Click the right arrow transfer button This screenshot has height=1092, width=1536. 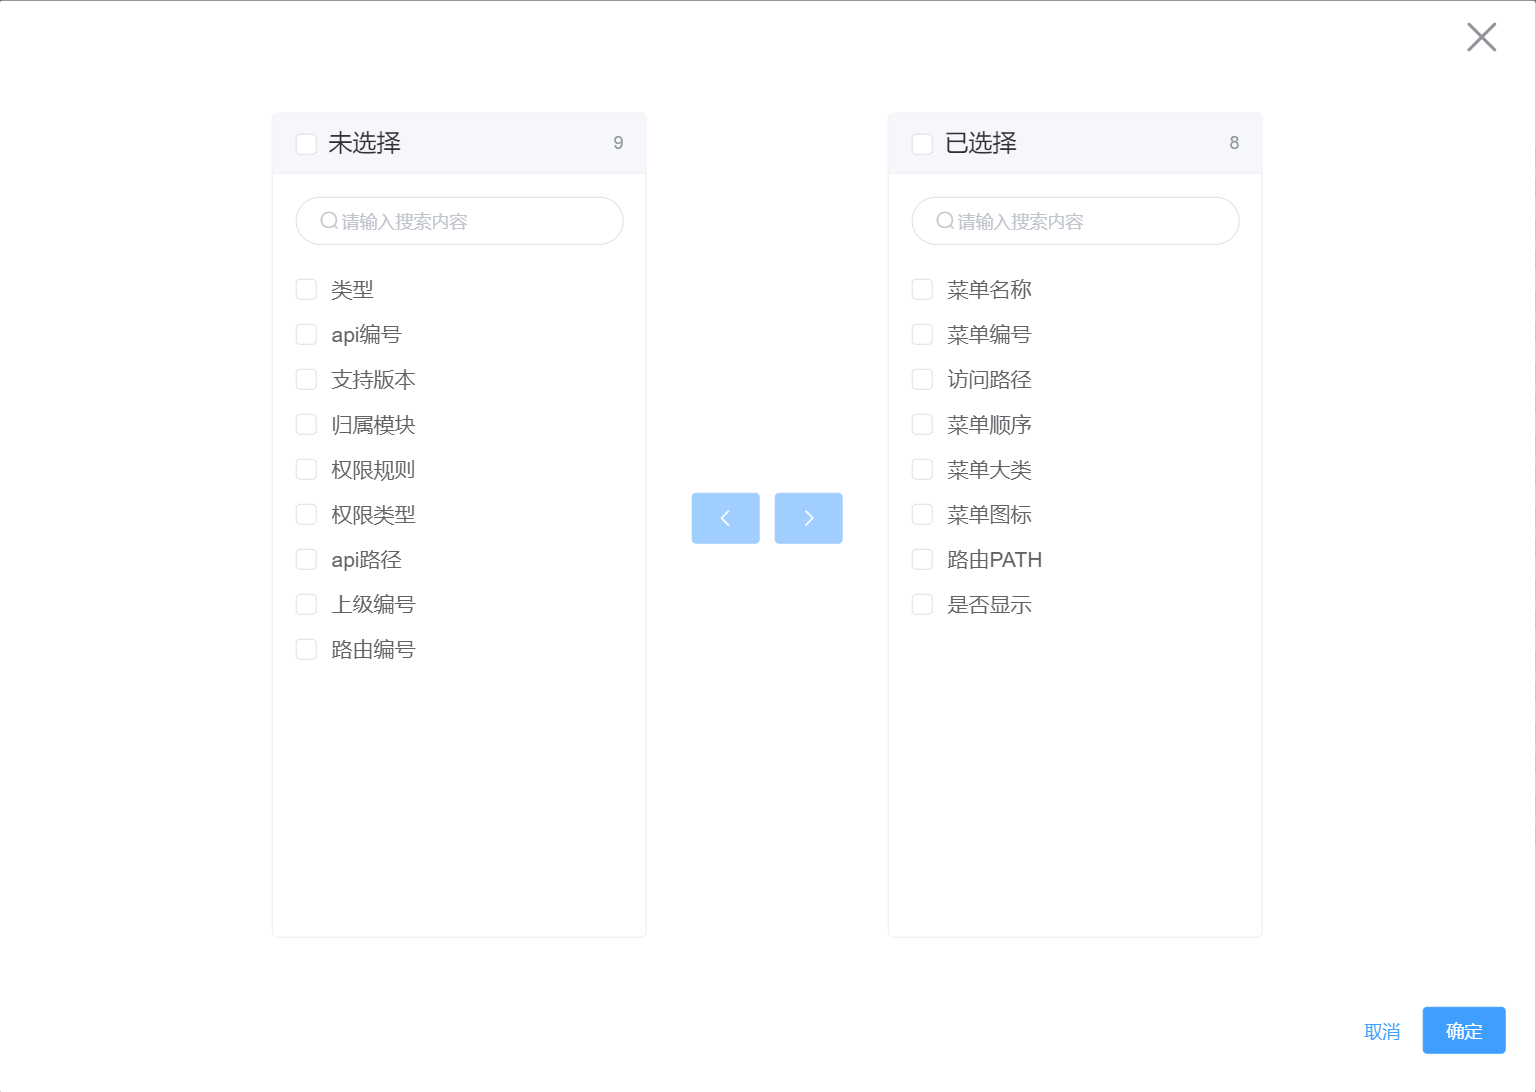point(808,518)
